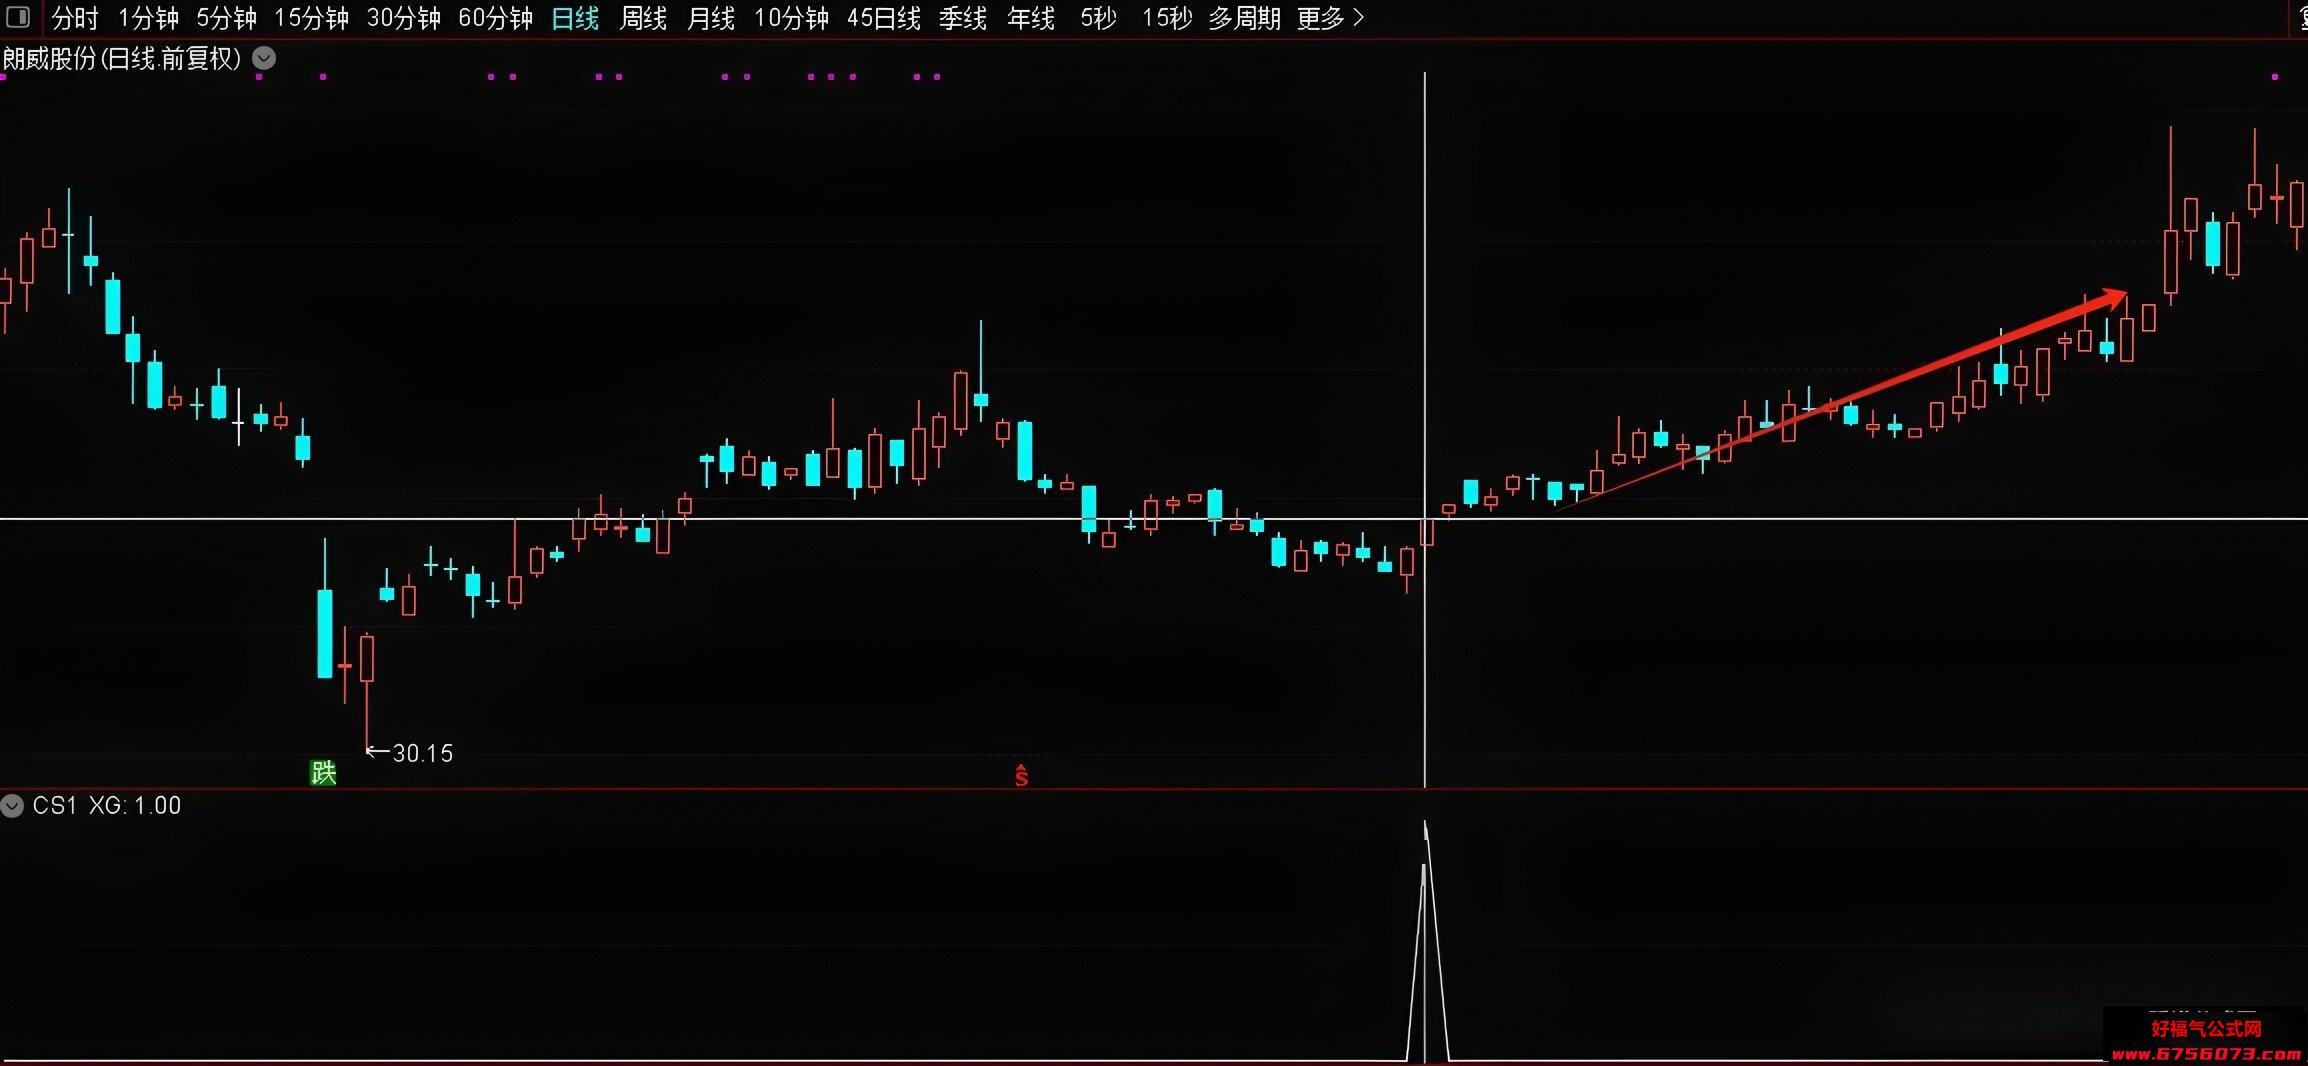Expand the 朗威股份 chart title dropdown
2308x1066 pixels.
point(264,58)
